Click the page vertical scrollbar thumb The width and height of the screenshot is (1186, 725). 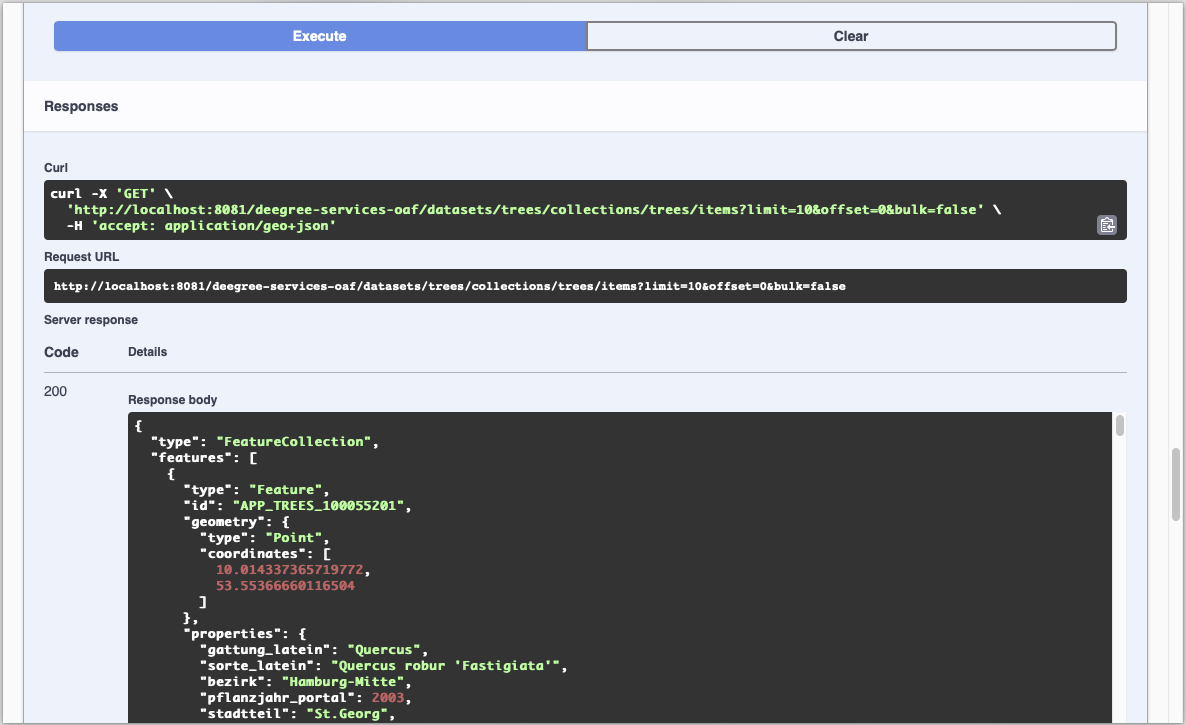point(1176,485)
